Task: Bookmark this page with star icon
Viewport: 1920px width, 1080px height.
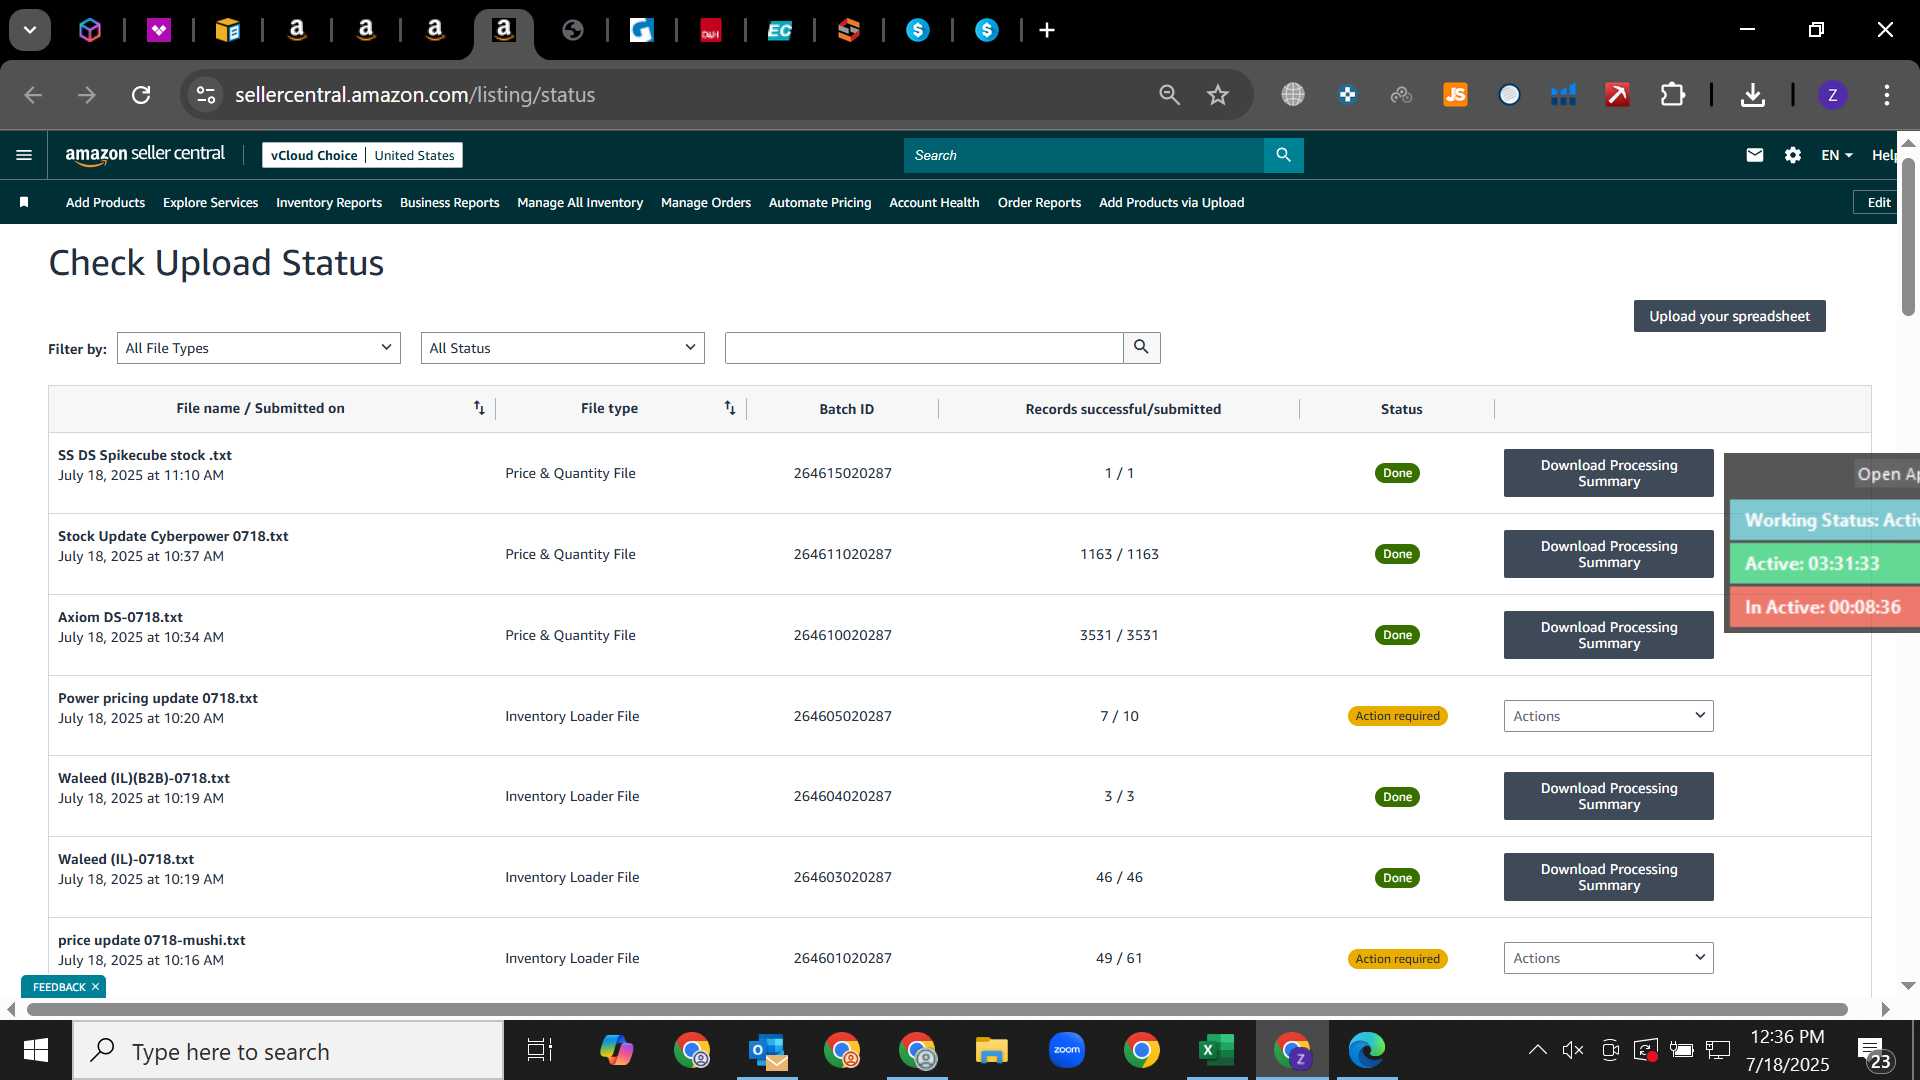Action: 1217,95
